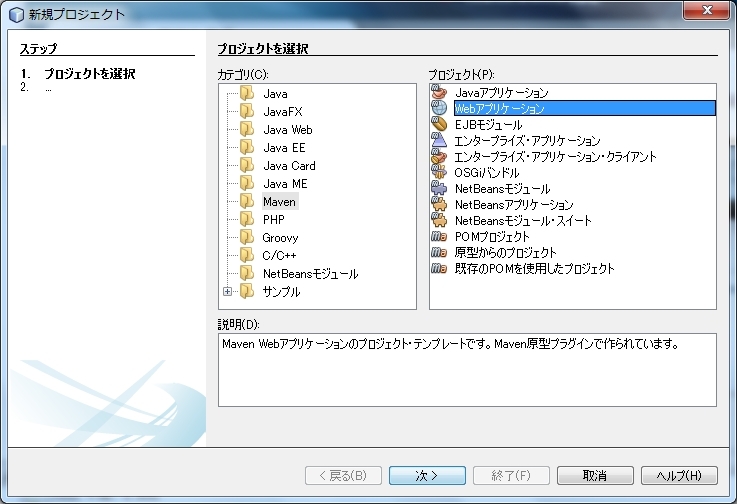Click the Java folder icon in categories
Screen dimensions: 737x504
pyautogui.click(x=247, y=93)
